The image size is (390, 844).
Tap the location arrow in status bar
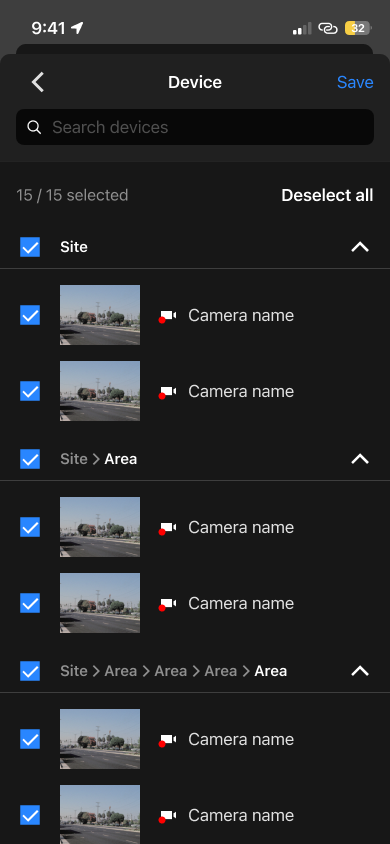click(77, 27)
